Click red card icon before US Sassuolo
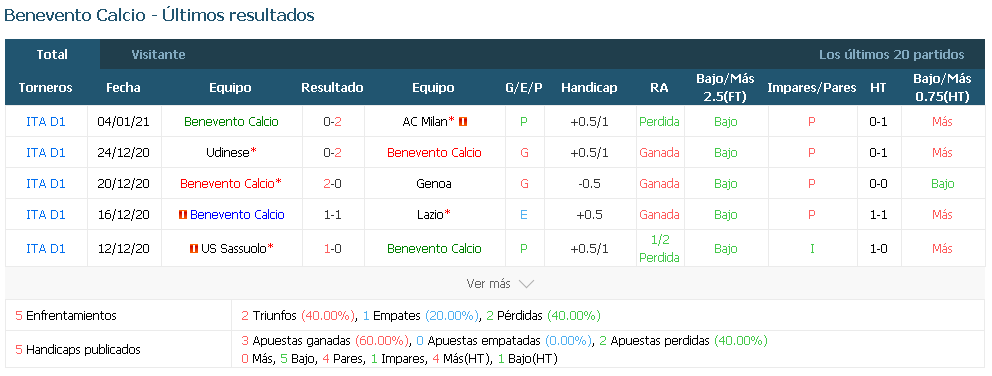992x376 pixels. 194,249
